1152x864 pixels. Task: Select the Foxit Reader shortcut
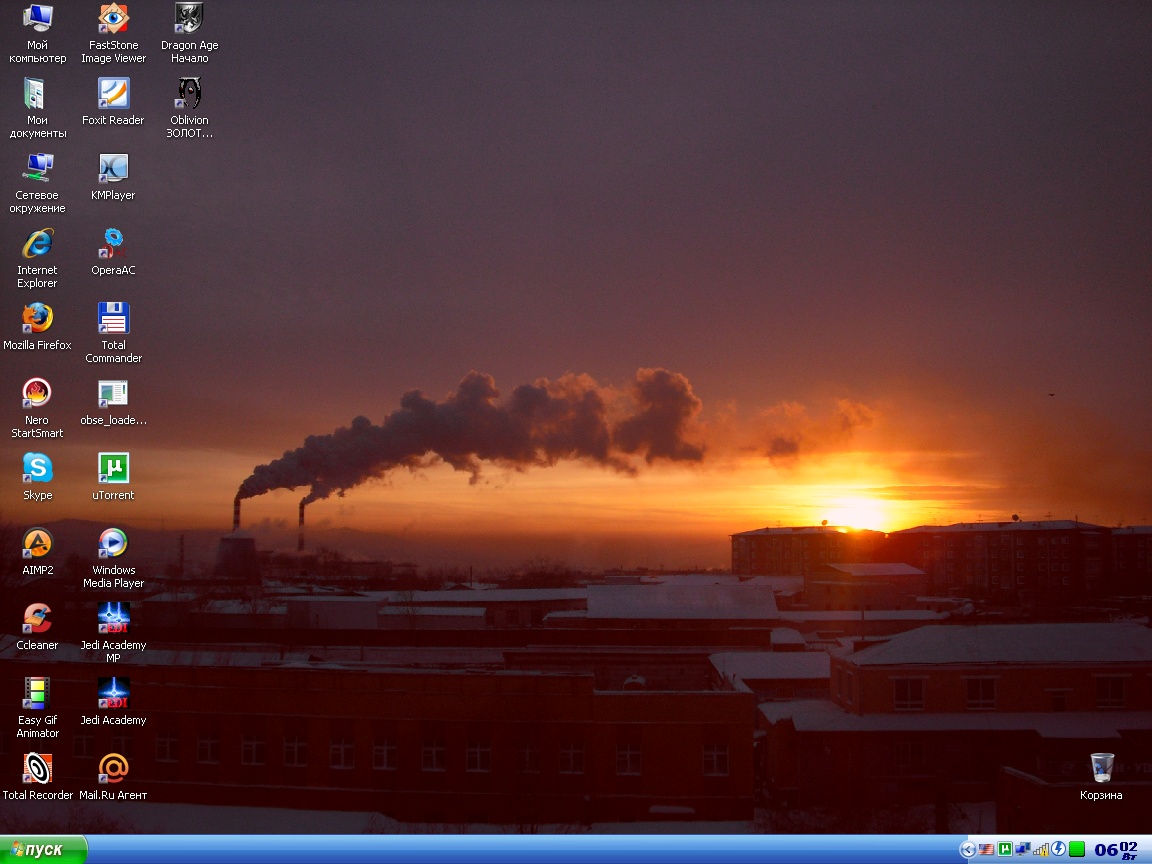pyautogui.click(x=113, y=94)
